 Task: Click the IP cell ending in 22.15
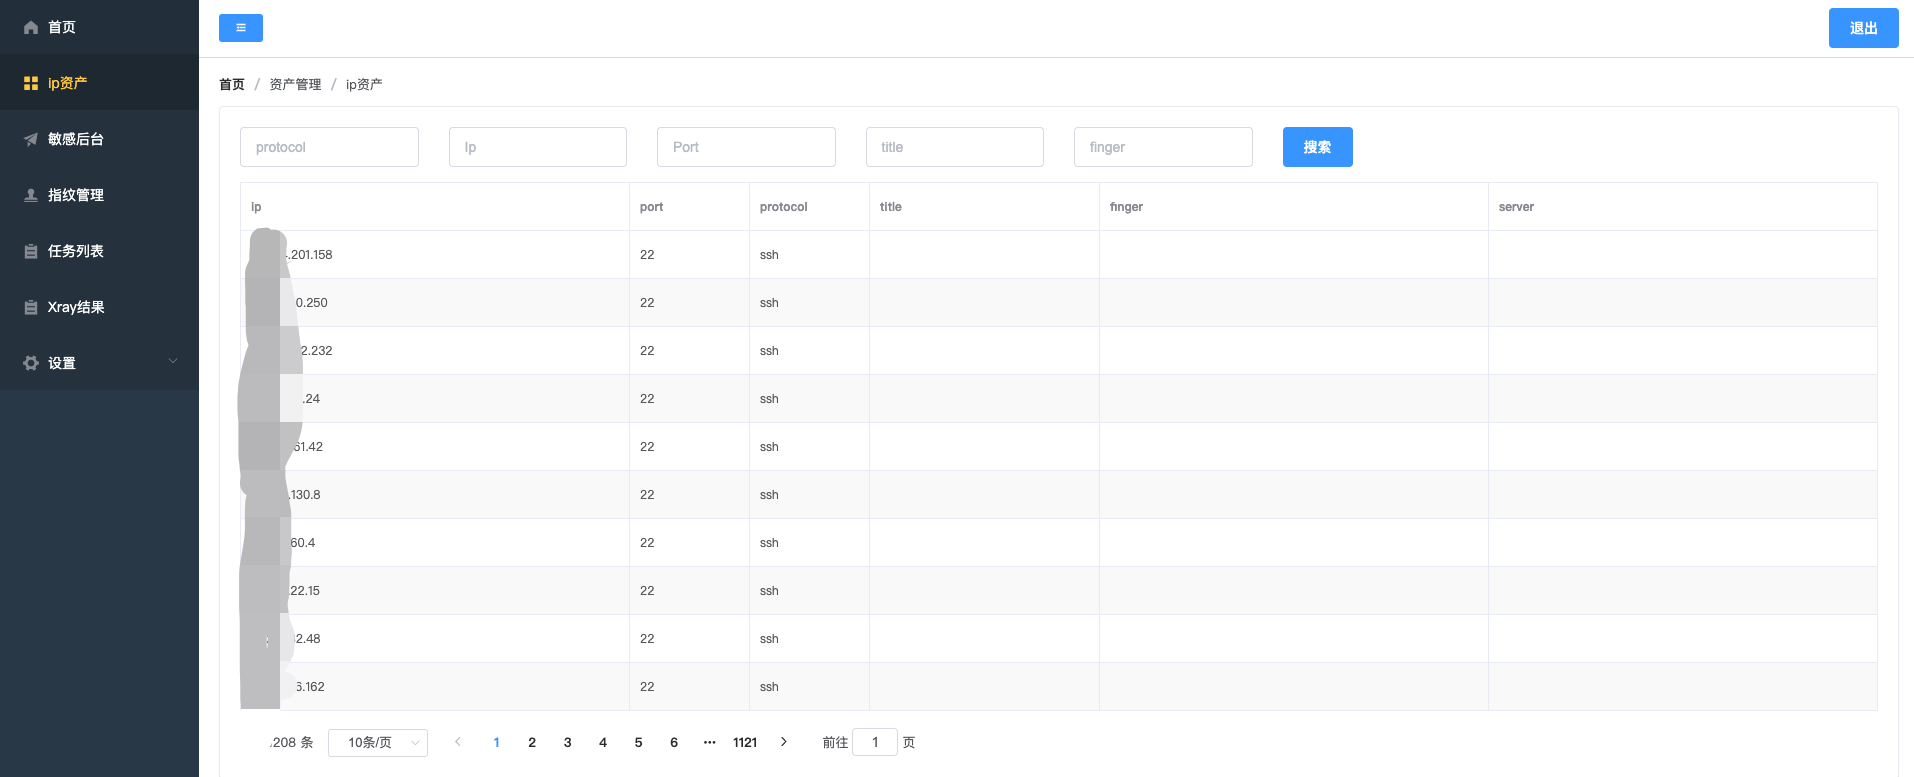point(435,591)
